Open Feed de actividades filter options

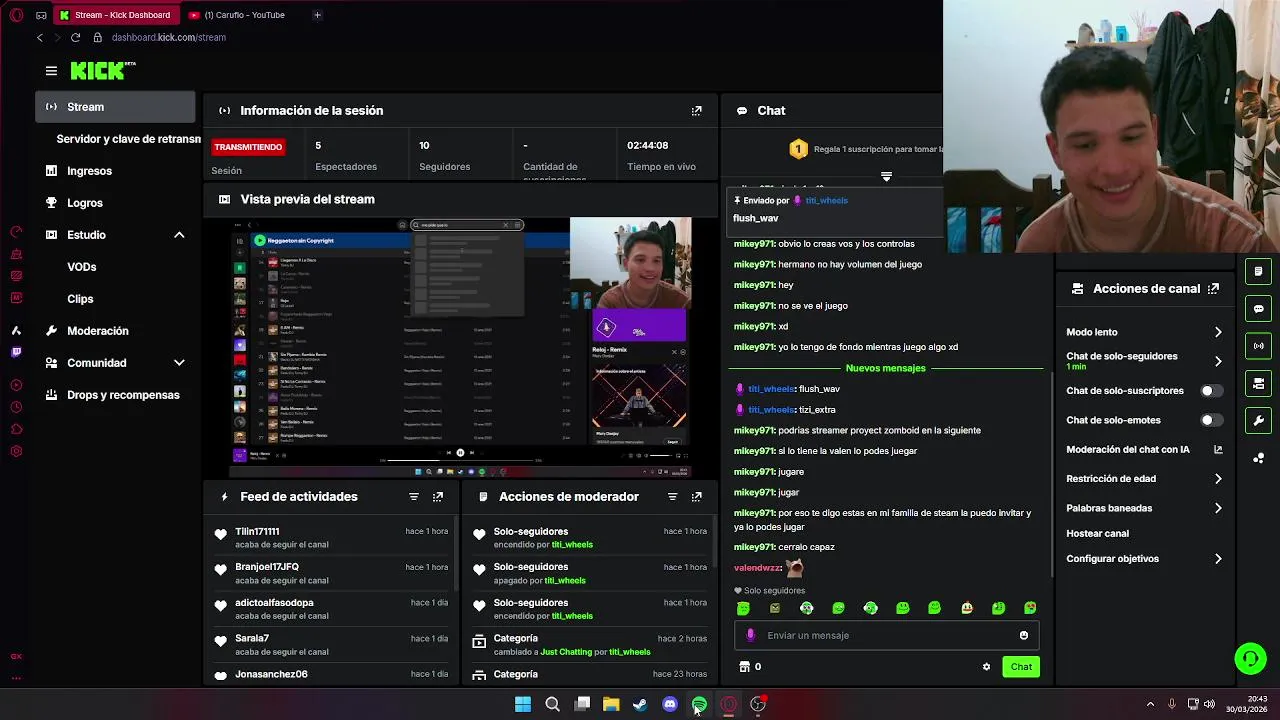pos(414,497)
